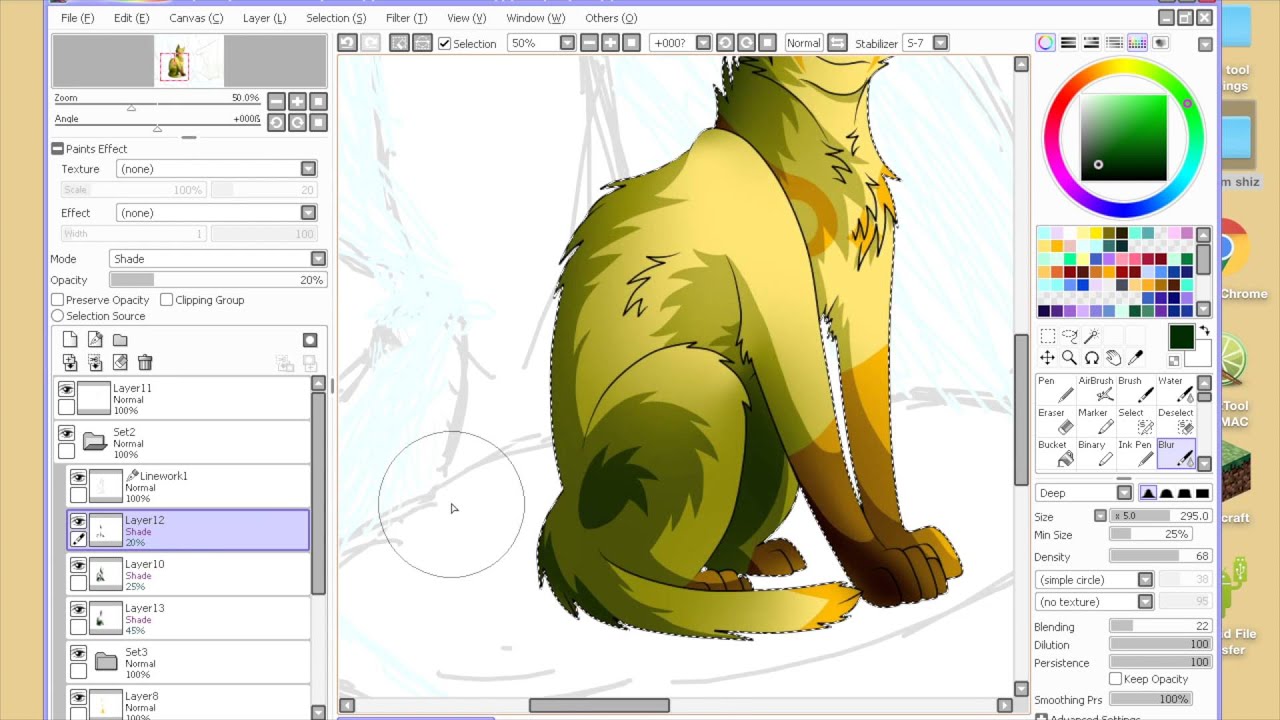Click the zoom out minus button in navigator
The image size is (1280, 720).
[x=276, y=101]
